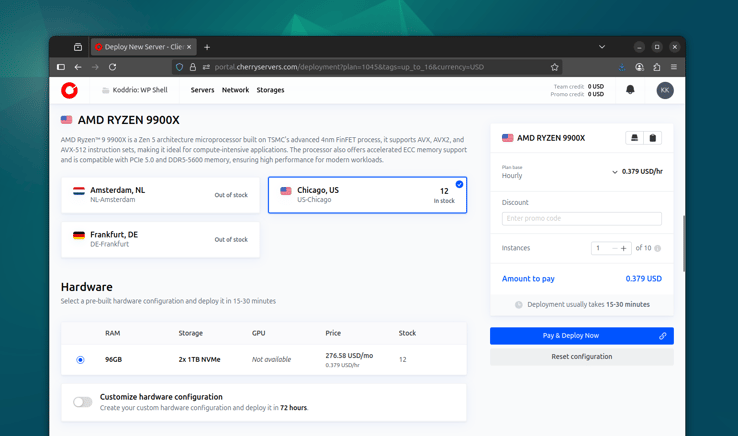Enable Customize hardware configuration toggle
Viewport: 738px width, 436px height.
[x=82, y=402]
